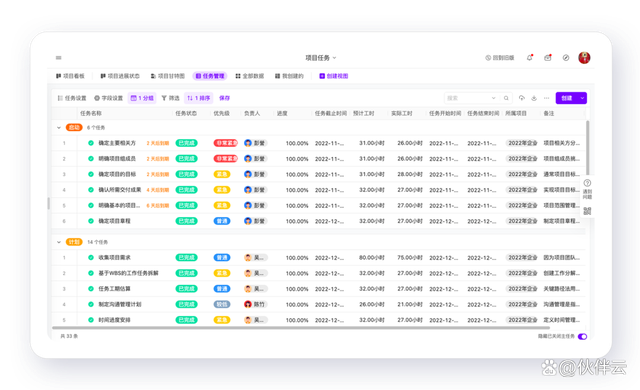Image resolution: width=640 pixels, height=390 pixels.
Task: Click 保存 save link
Action: (x=224, y=98)
